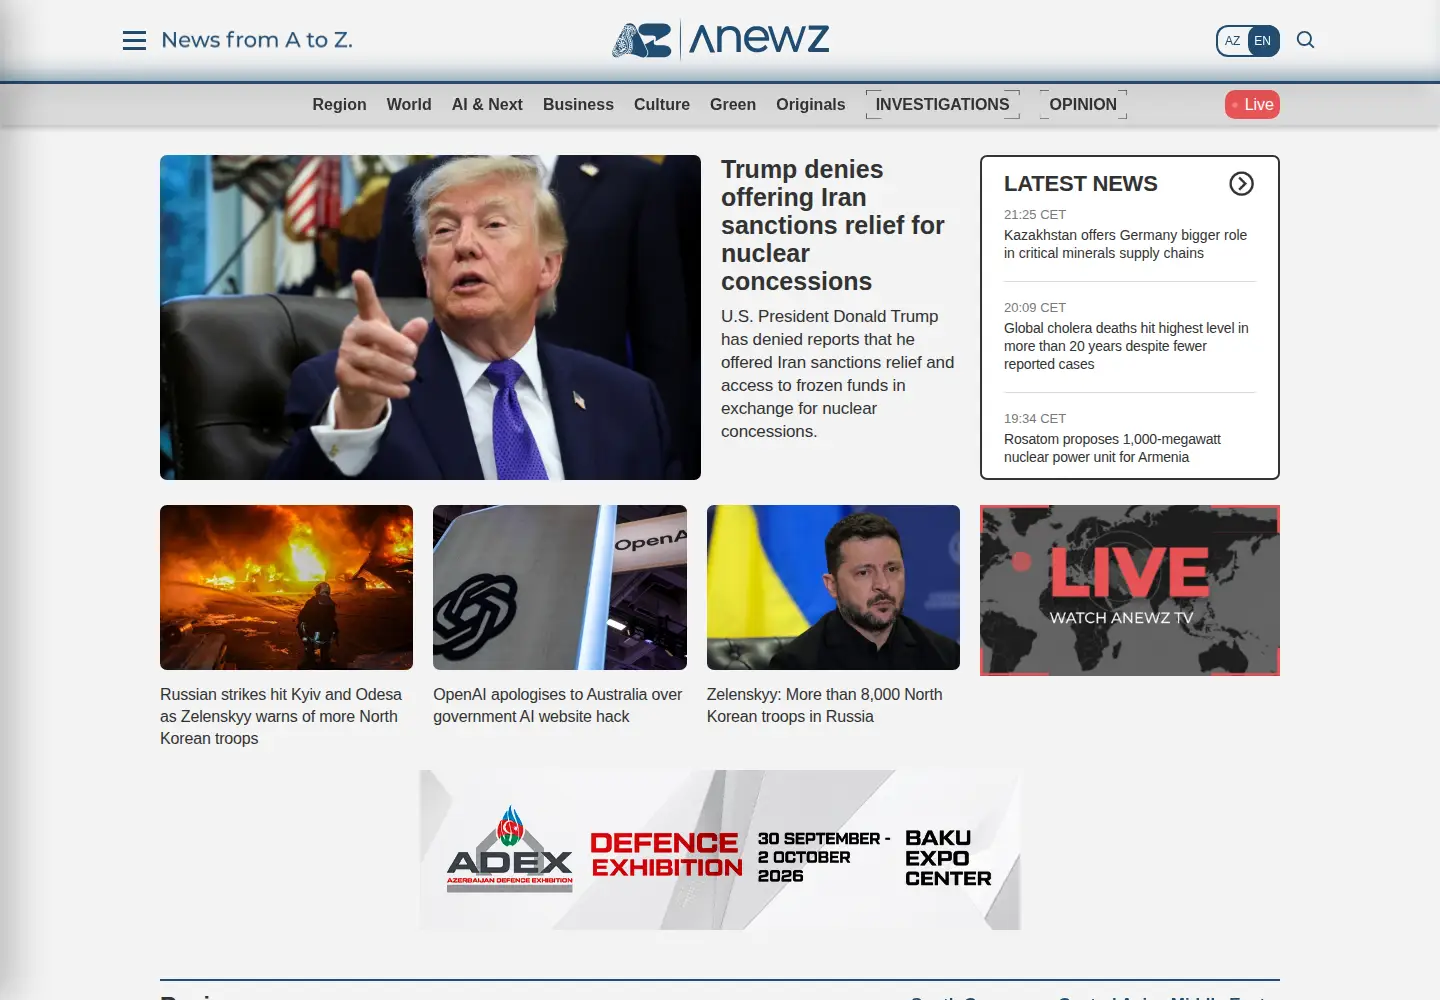Switch language to AZ
This screenshot has width=1440, height=1000.
coord(1232,41)
